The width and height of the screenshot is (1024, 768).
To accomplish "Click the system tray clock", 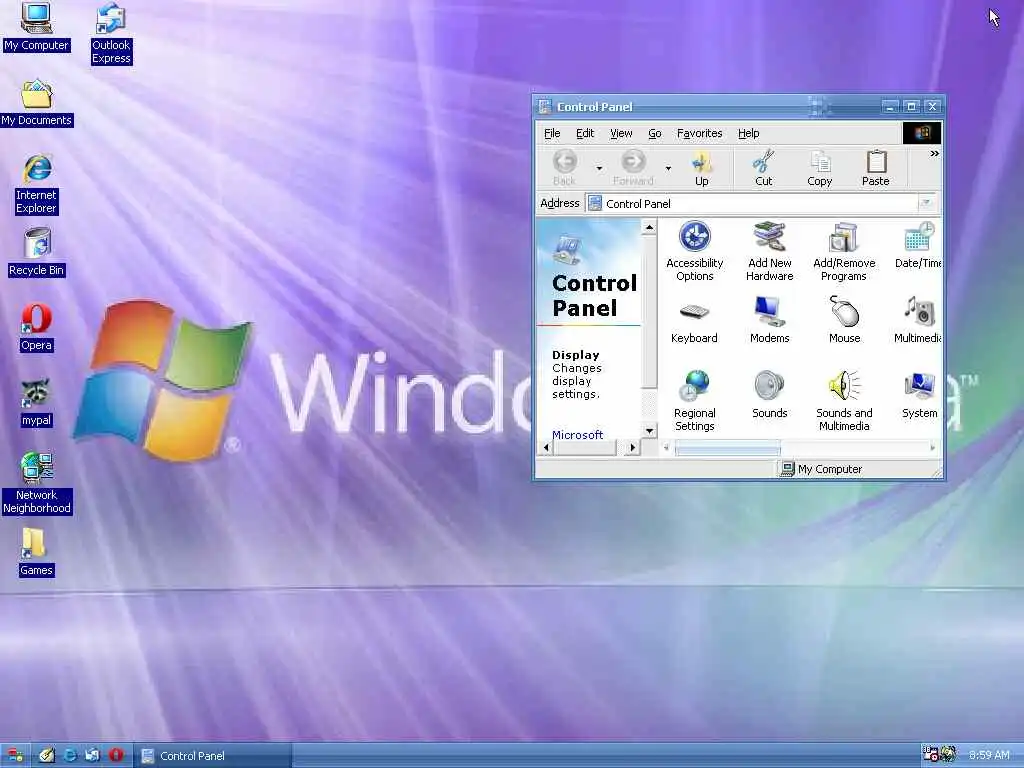I will click(x=989, y=756).
